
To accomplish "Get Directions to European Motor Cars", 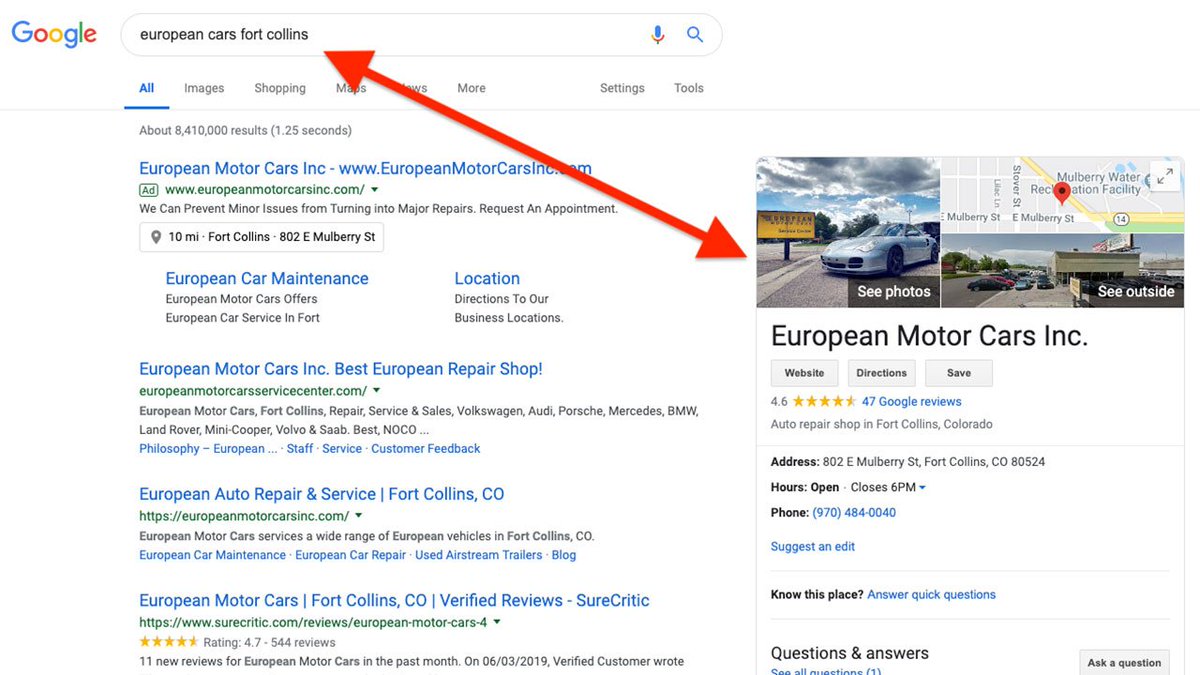I will pyautogui.click(x=881, y=372).
